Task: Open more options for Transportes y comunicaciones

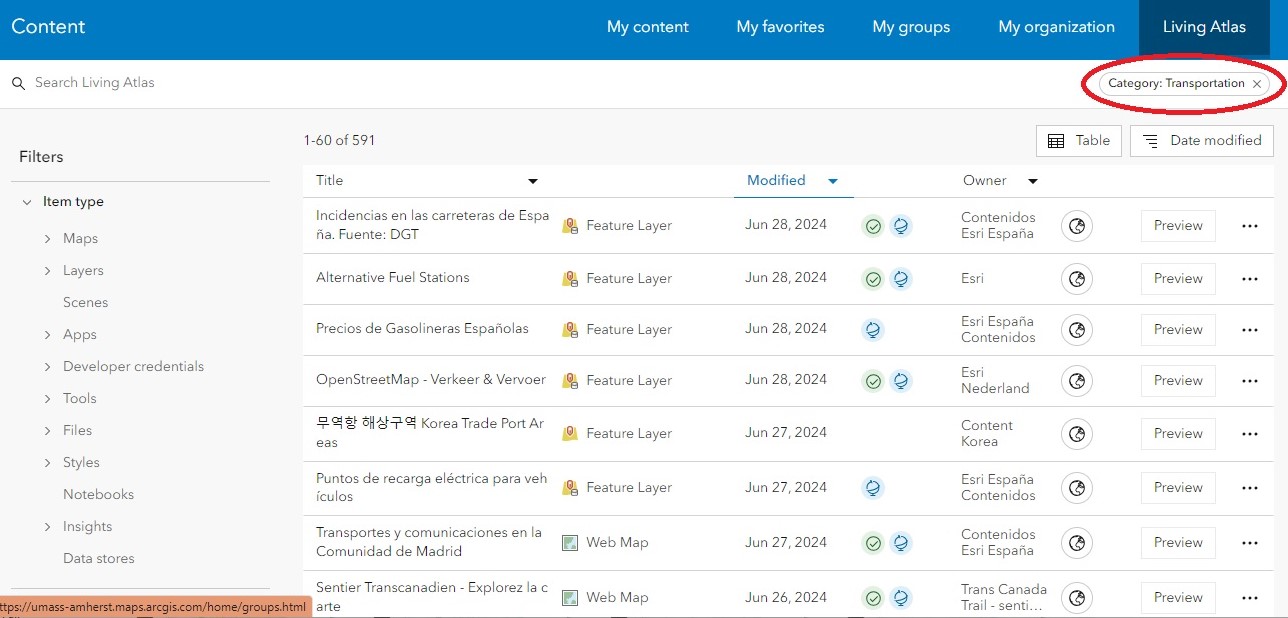Action: (x=1249, y=543)
